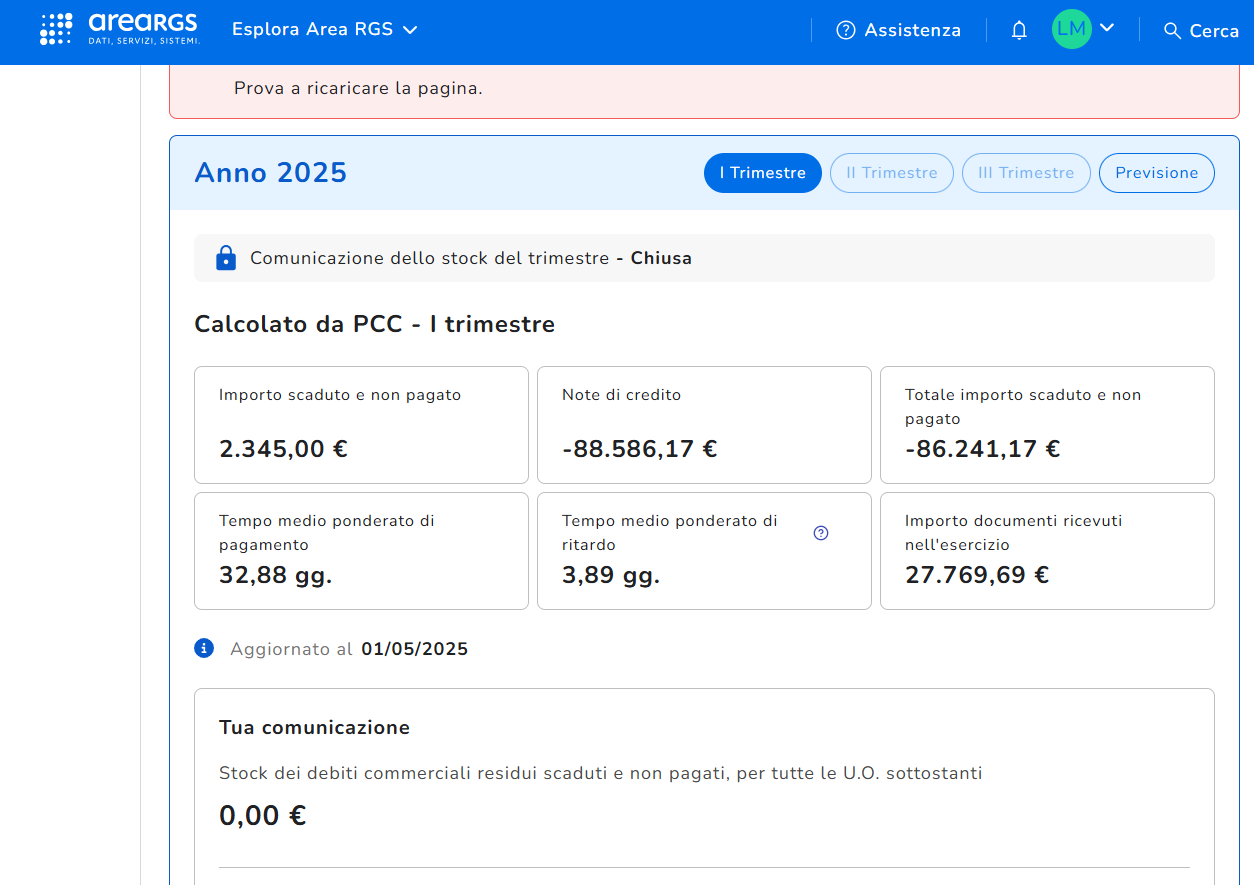The image size is (1254, 885).
Task: Select the I Trimestre tab
Action: [762, 173]
